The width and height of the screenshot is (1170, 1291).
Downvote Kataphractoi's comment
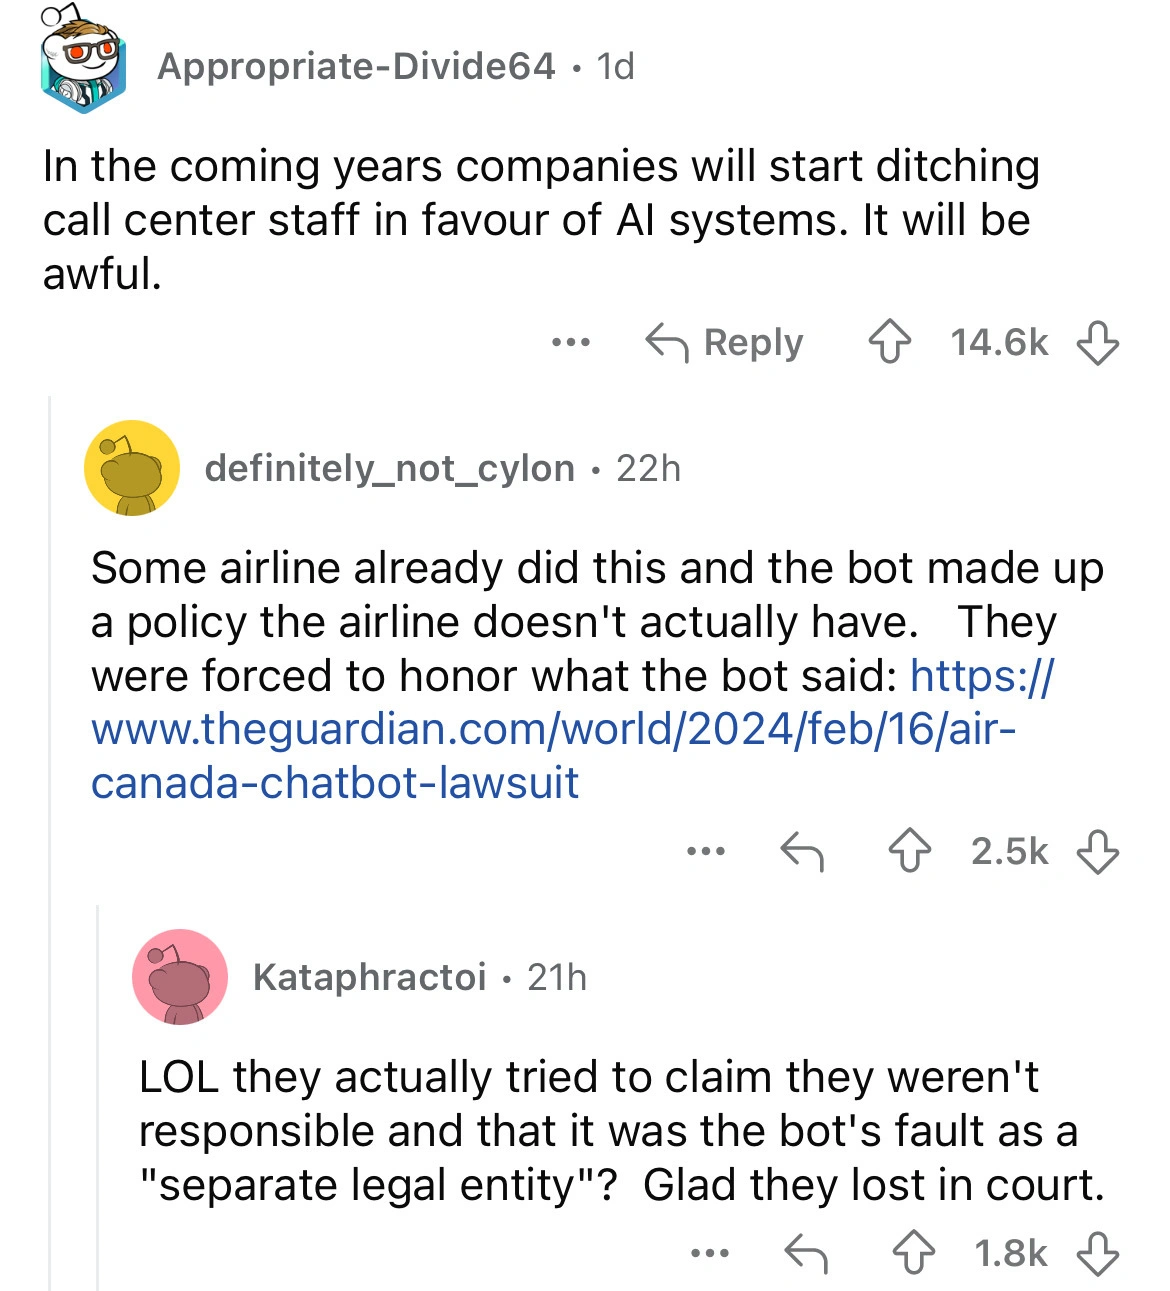[x=1097, y=1253]
